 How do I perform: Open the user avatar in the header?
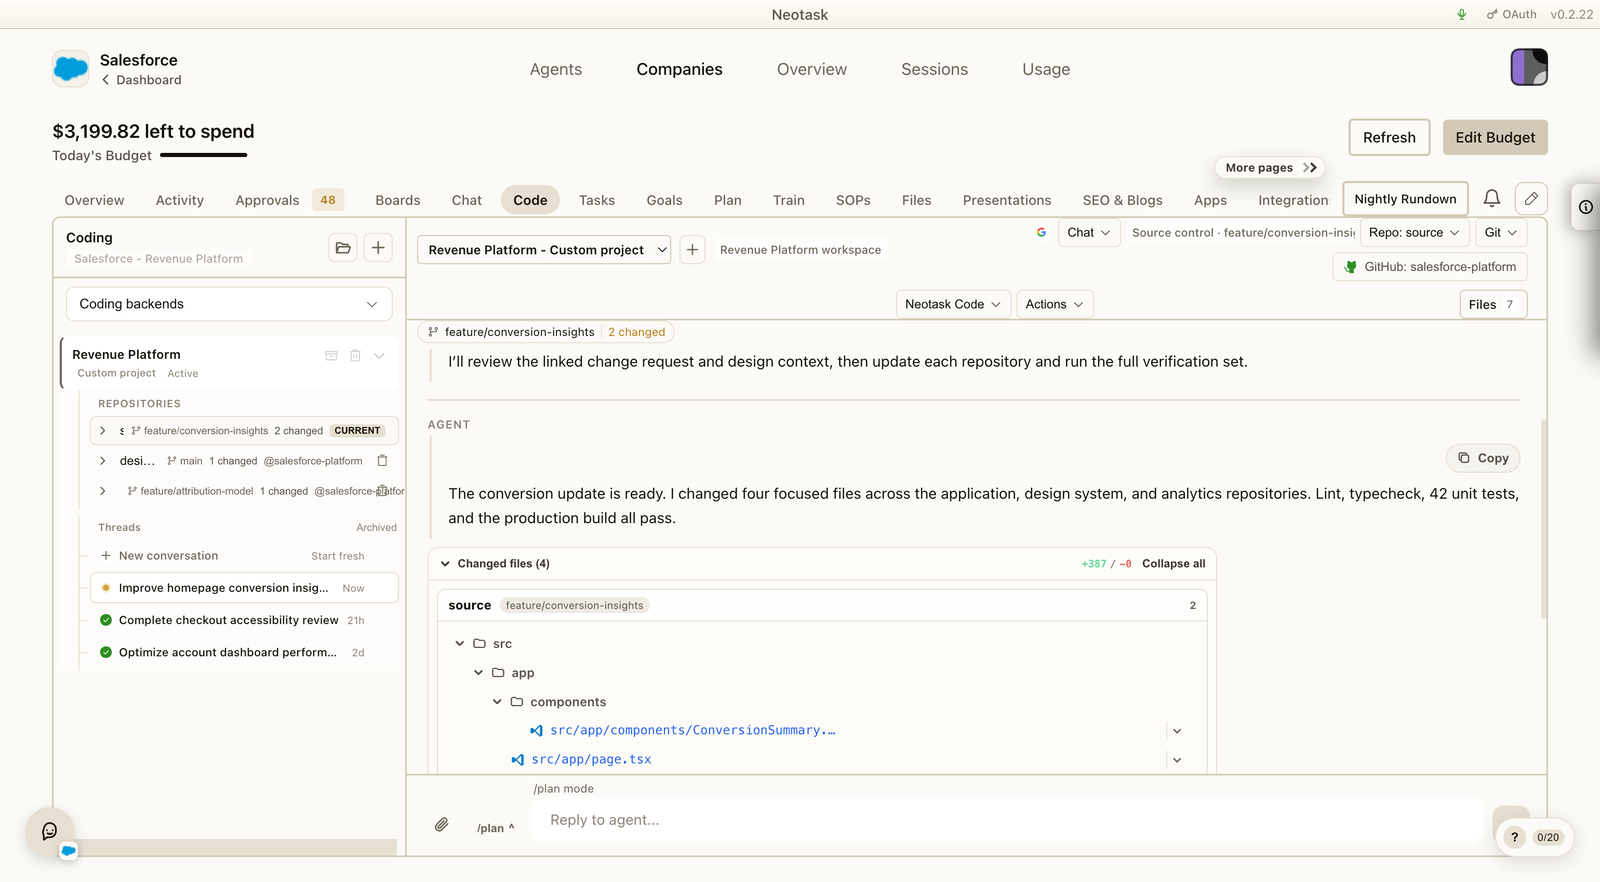click(1528, 67)
